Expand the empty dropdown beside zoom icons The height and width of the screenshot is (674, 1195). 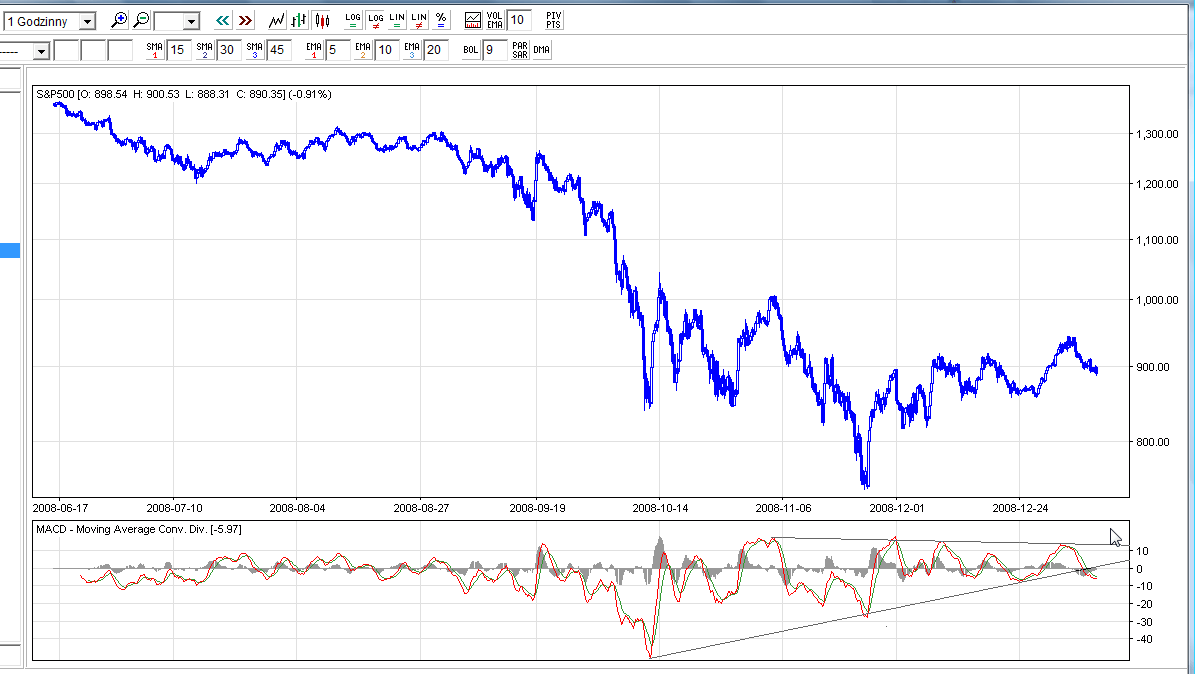click(191, 21)
